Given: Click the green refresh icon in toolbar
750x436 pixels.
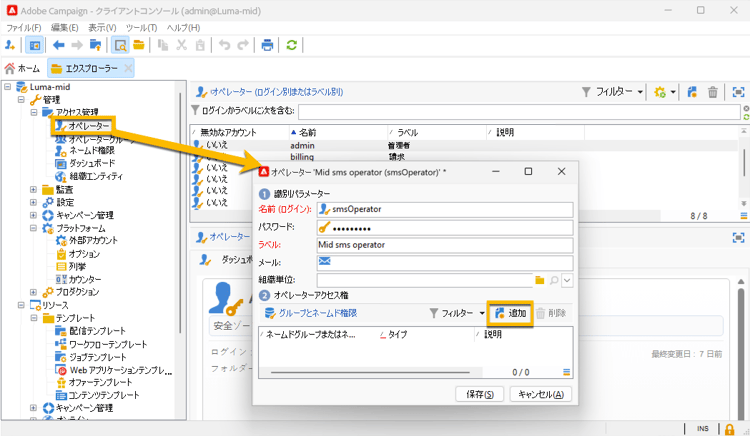Looking at the screenshot, I should click(291, 45).
